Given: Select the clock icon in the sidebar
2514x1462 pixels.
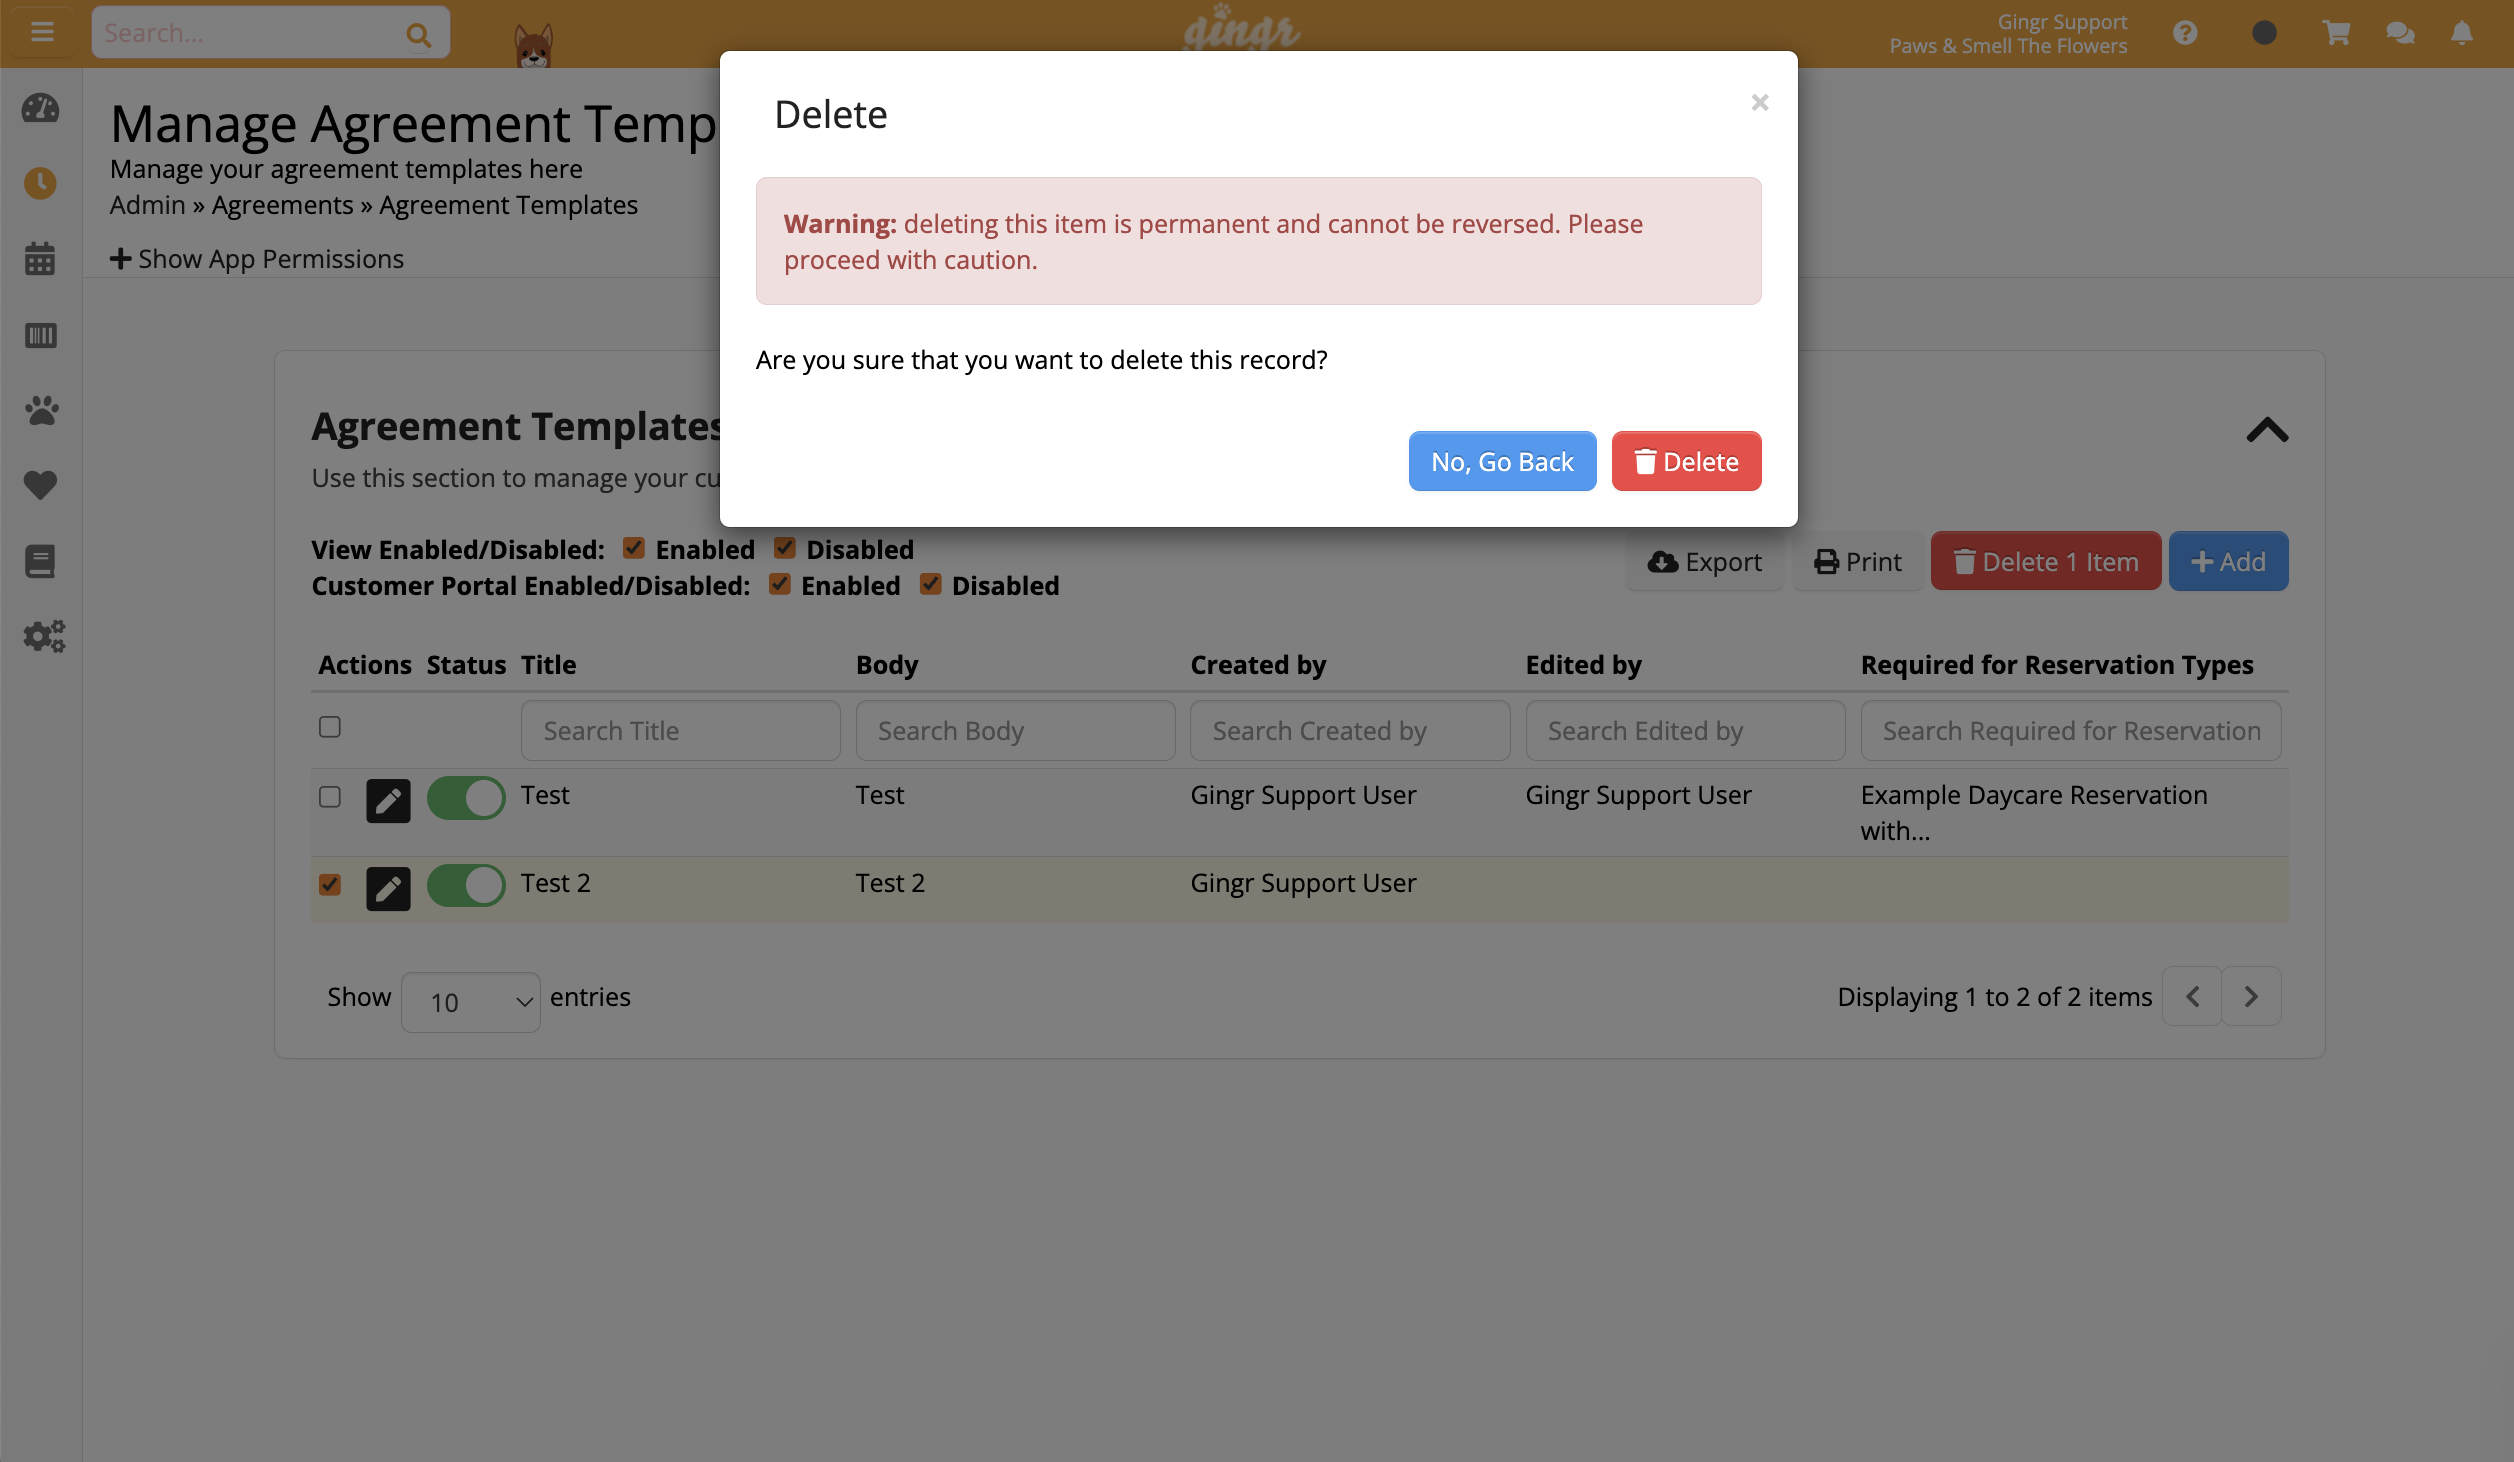Looking at the screenshot, I should tap(40, 183).
